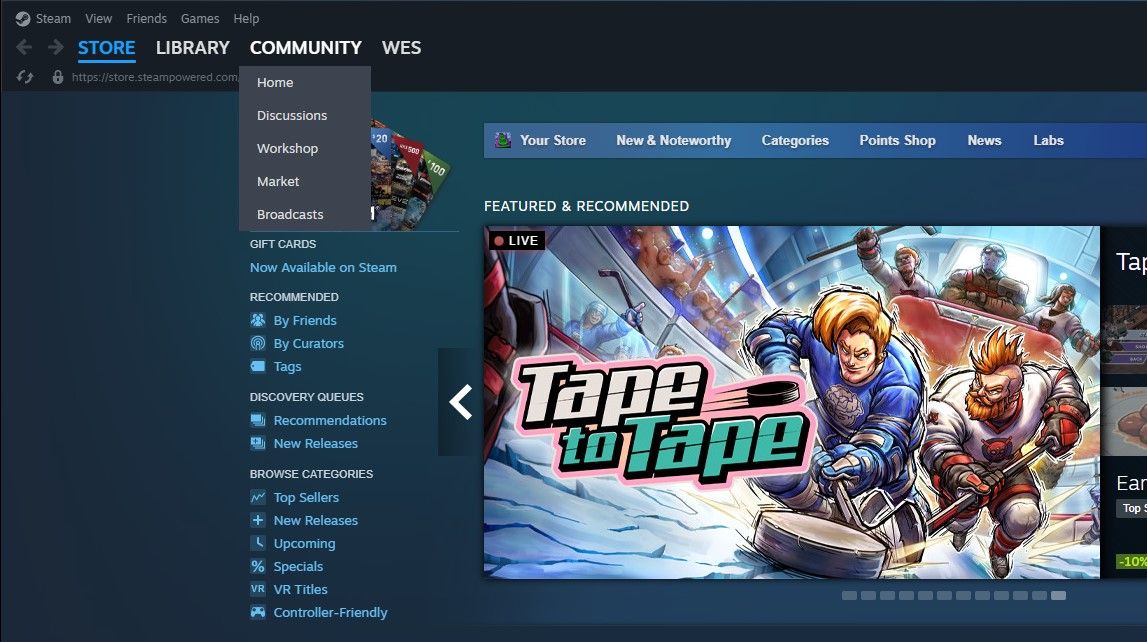1147x642 pixels.
Task: Open the VR Titles link
Action: point(301,589)
